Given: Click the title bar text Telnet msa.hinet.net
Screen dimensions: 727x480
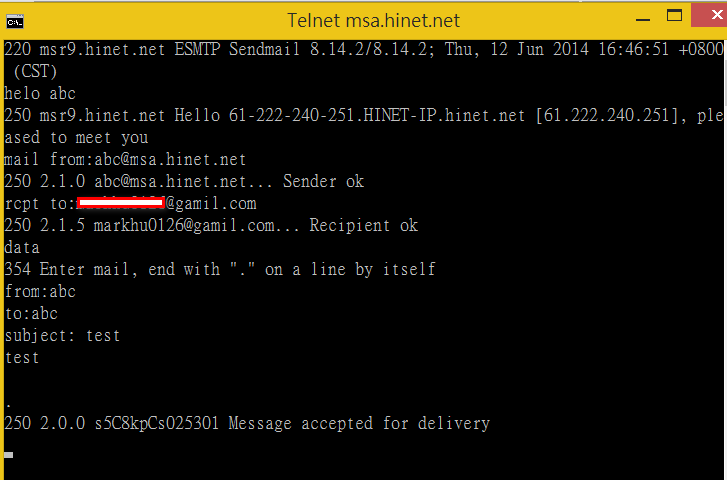Looking at the screenshot, I should click(373, 21).
